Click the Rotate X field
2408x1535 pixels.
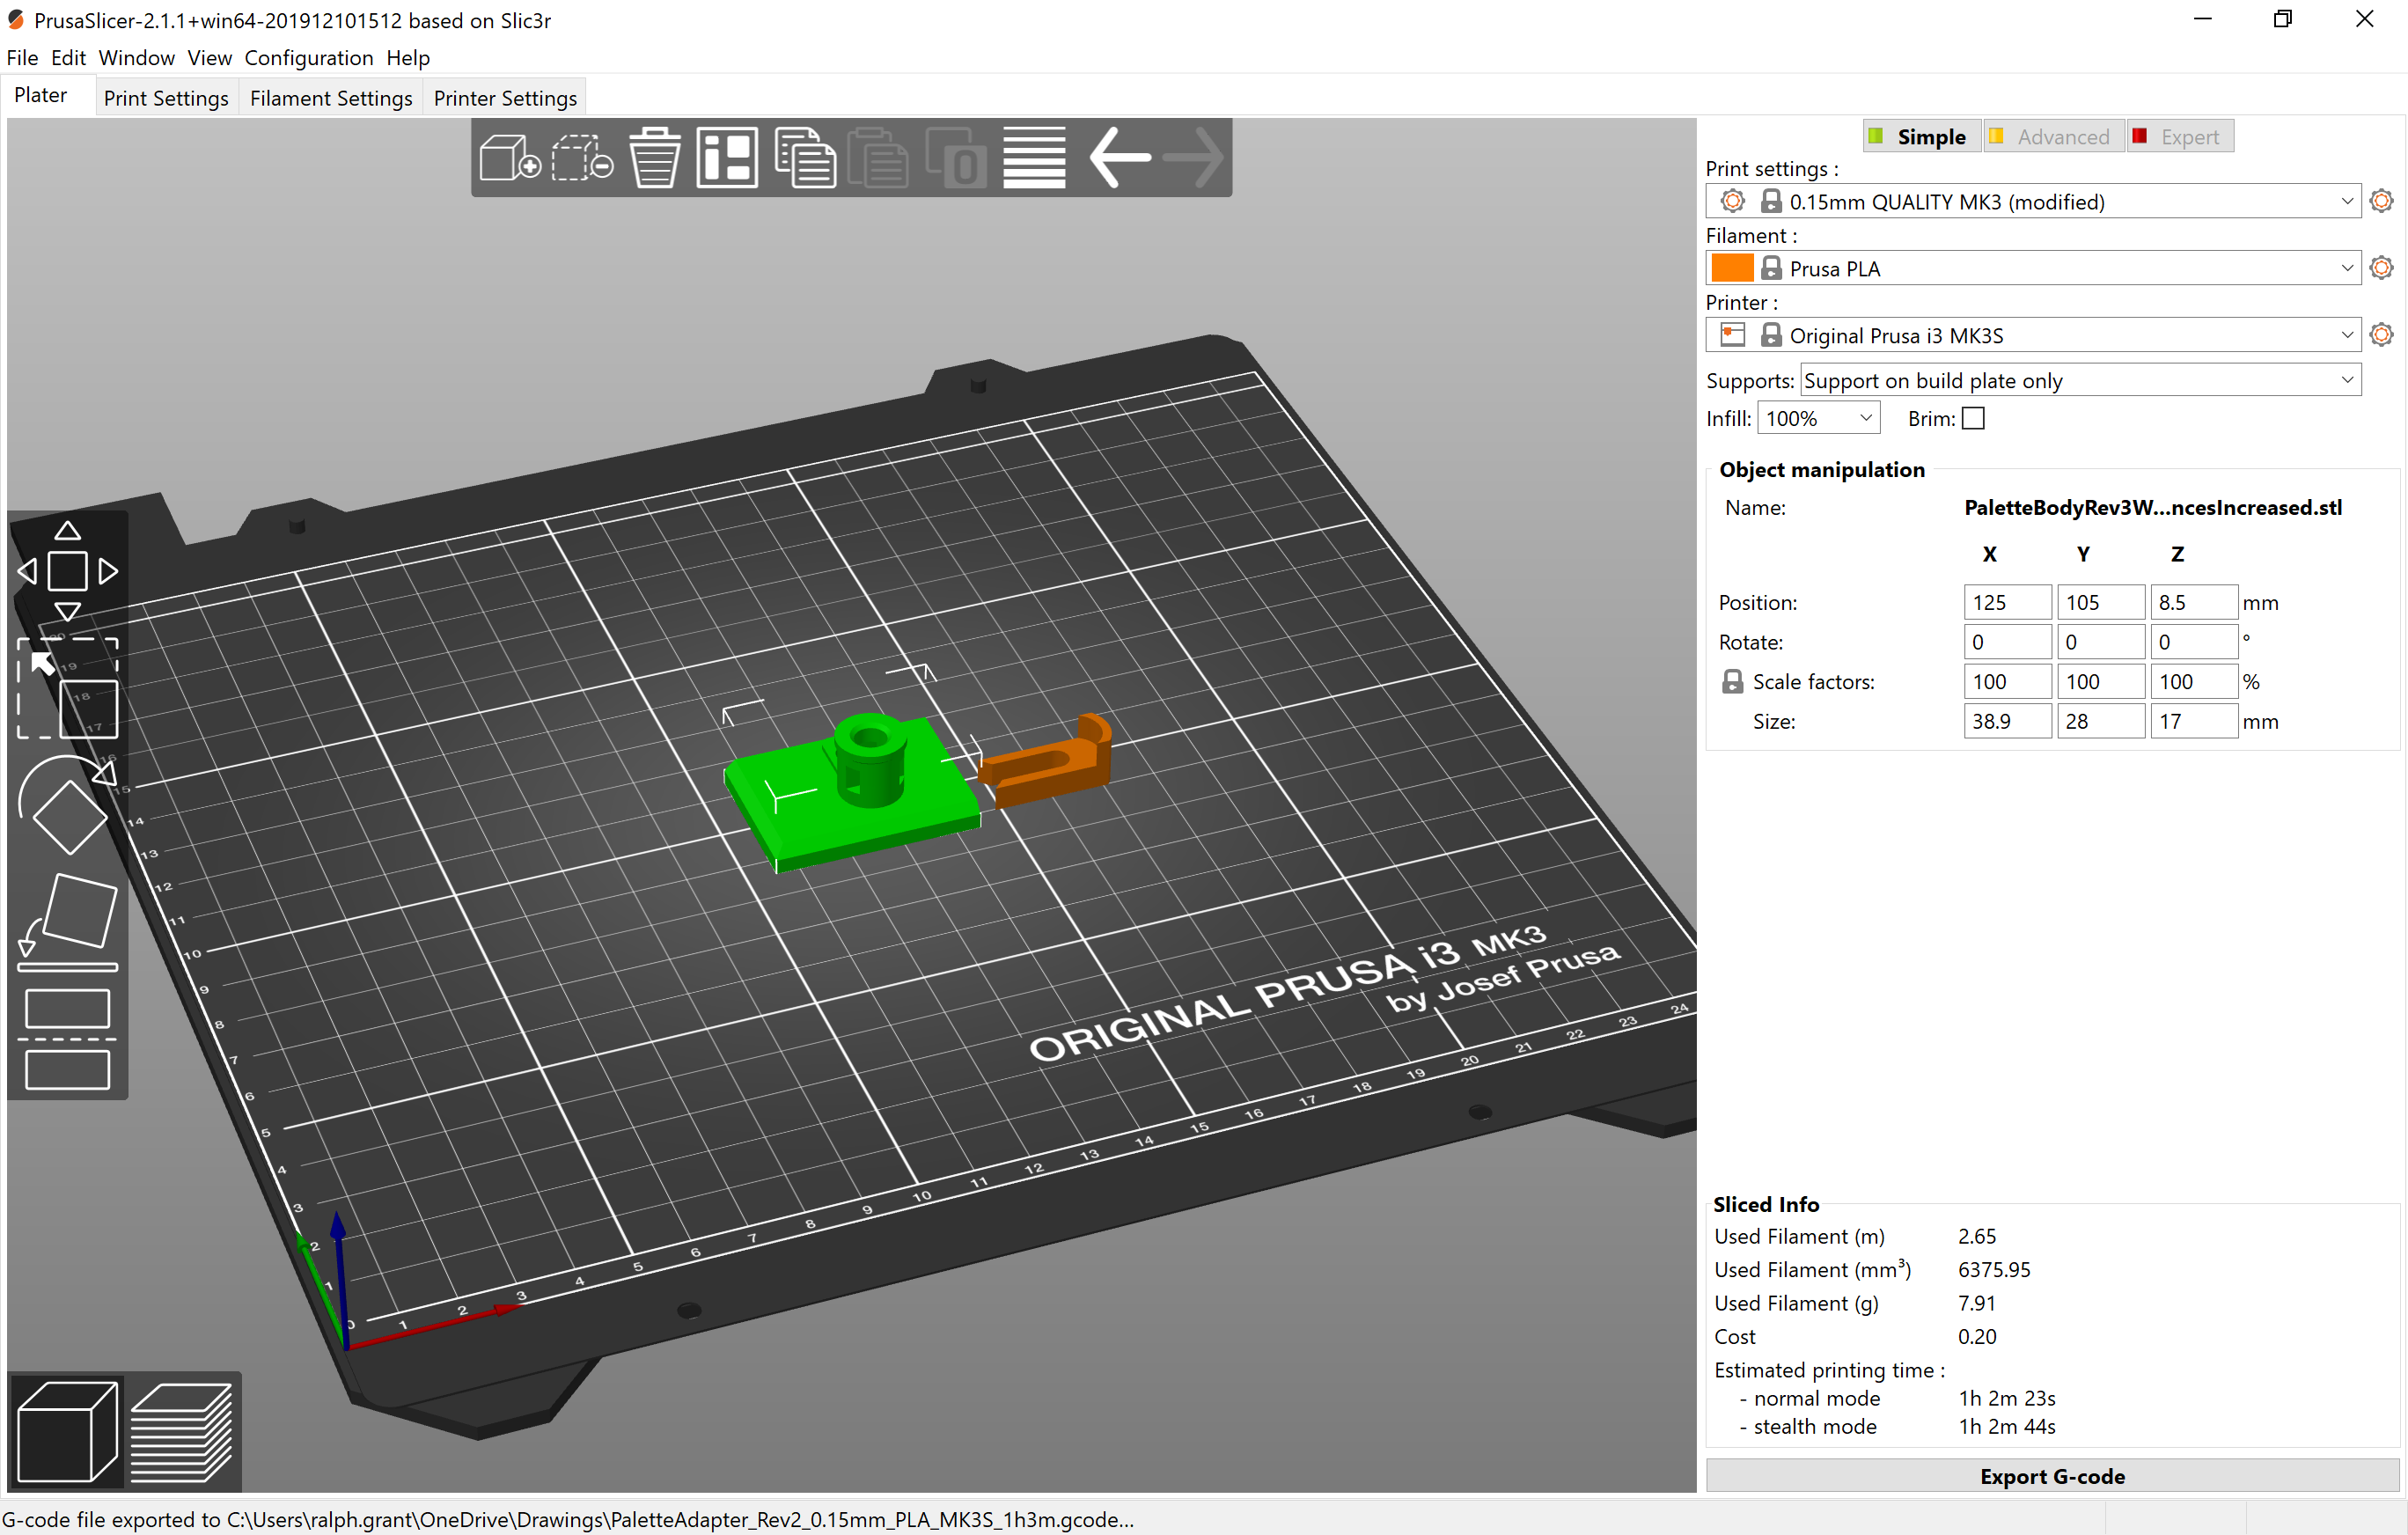tap(2007, 642)
